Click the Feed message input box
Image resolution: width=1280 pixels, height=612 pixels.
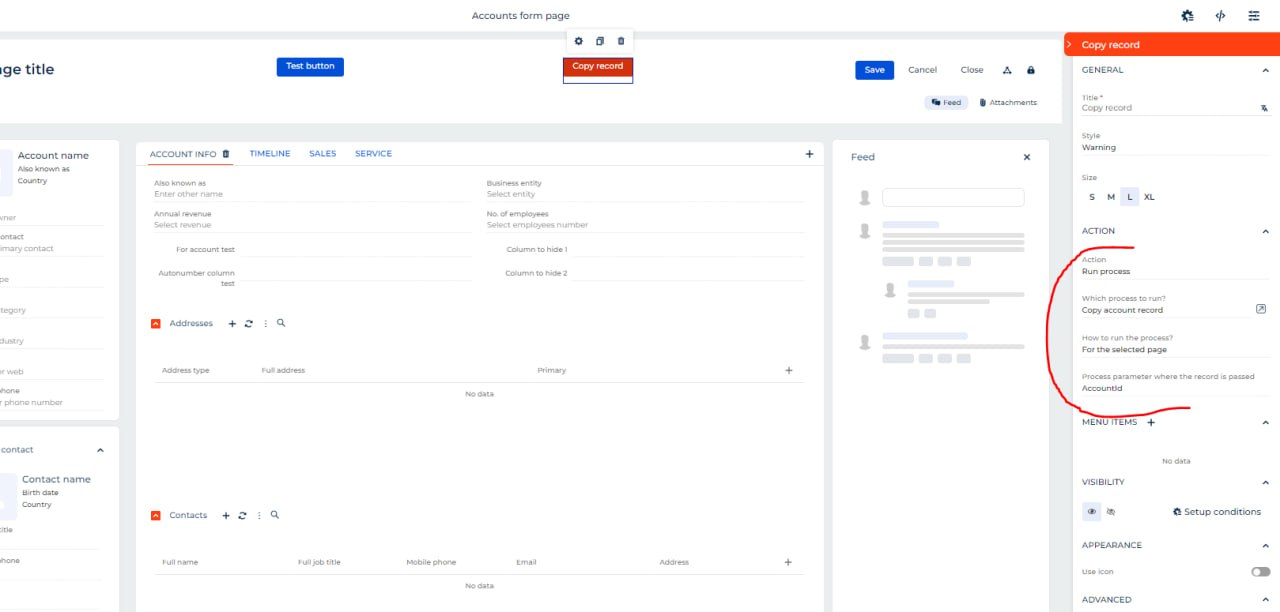pyautogui.click(x=953, y=198)
